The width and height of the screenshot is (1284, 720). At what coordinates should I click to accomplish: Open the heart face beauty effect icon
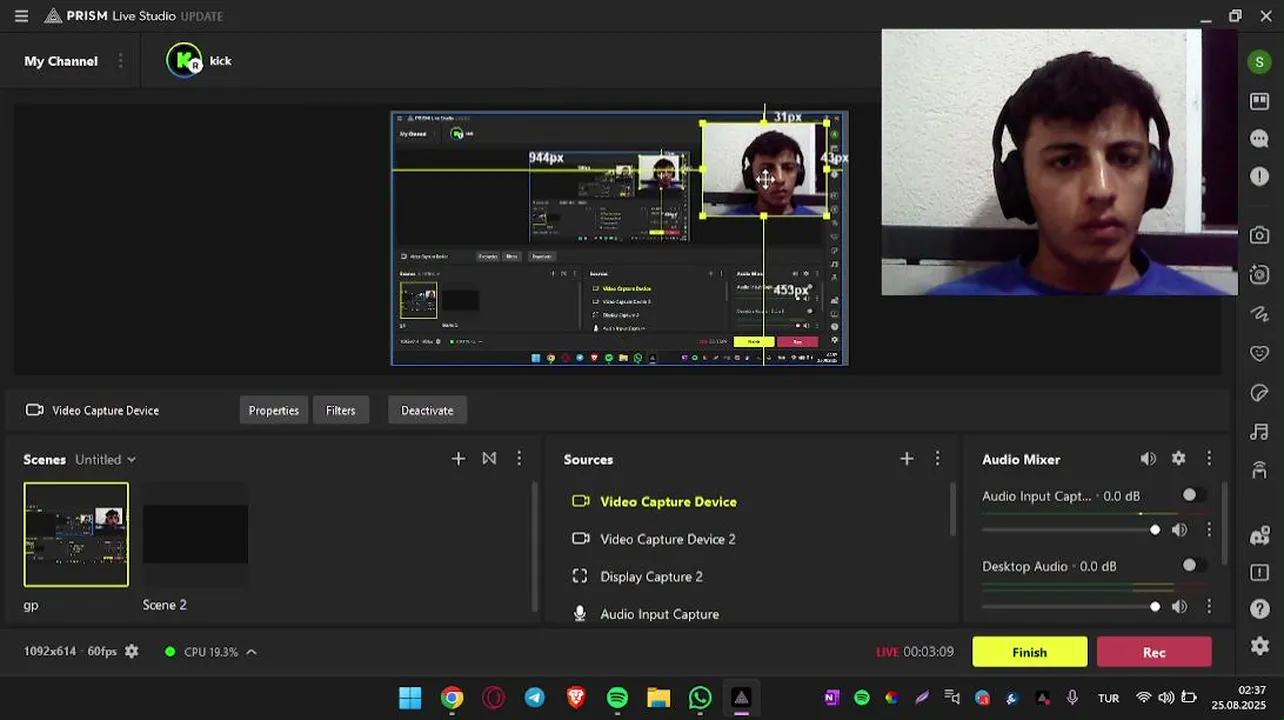(x=1259, y=353)
